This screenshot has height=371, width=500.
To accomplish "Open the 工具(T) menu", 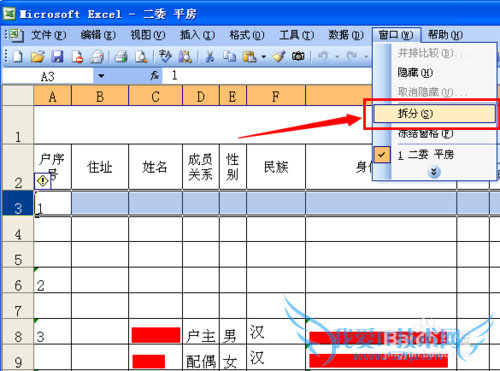I will click(296, 35).
